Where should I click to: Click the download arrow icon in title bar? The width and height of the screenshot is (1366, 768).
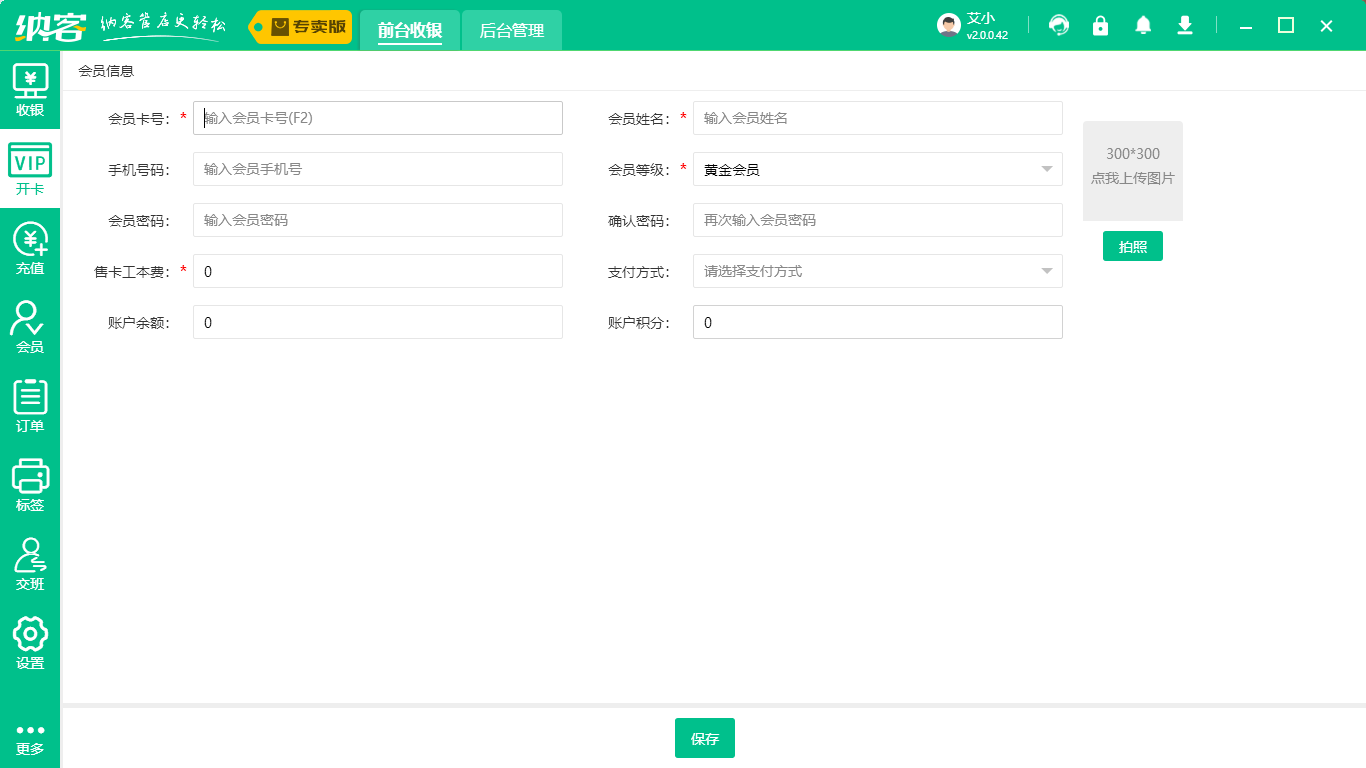pos(1185,26)
